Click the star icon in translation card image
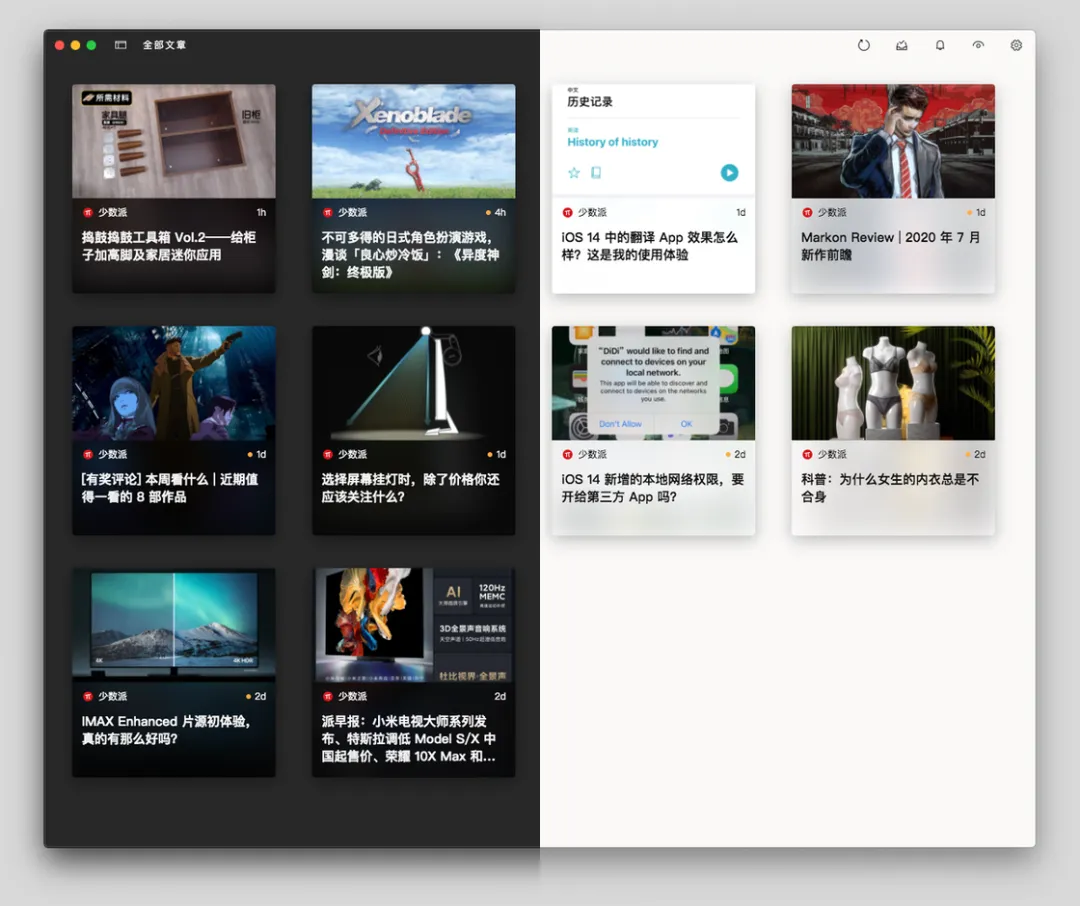Screen dimensions: 1080x906 point(574,173)
